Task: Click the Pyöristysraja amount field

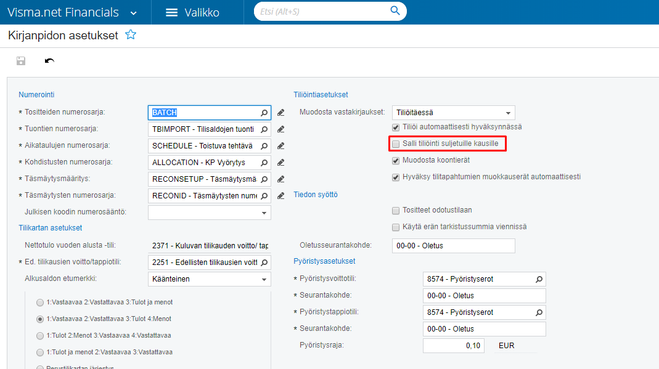Action: point(453,345)
